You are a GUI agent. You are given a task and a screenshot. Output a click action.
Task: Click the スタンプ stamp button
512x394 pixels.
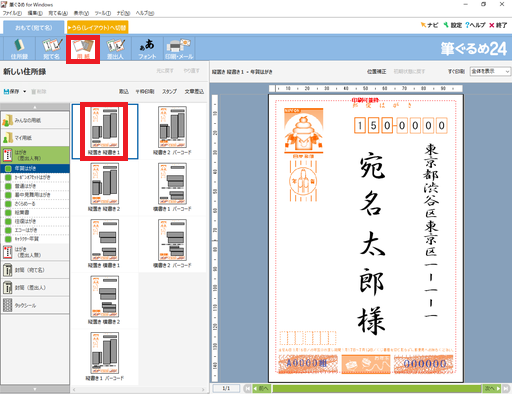pos(169,91)
